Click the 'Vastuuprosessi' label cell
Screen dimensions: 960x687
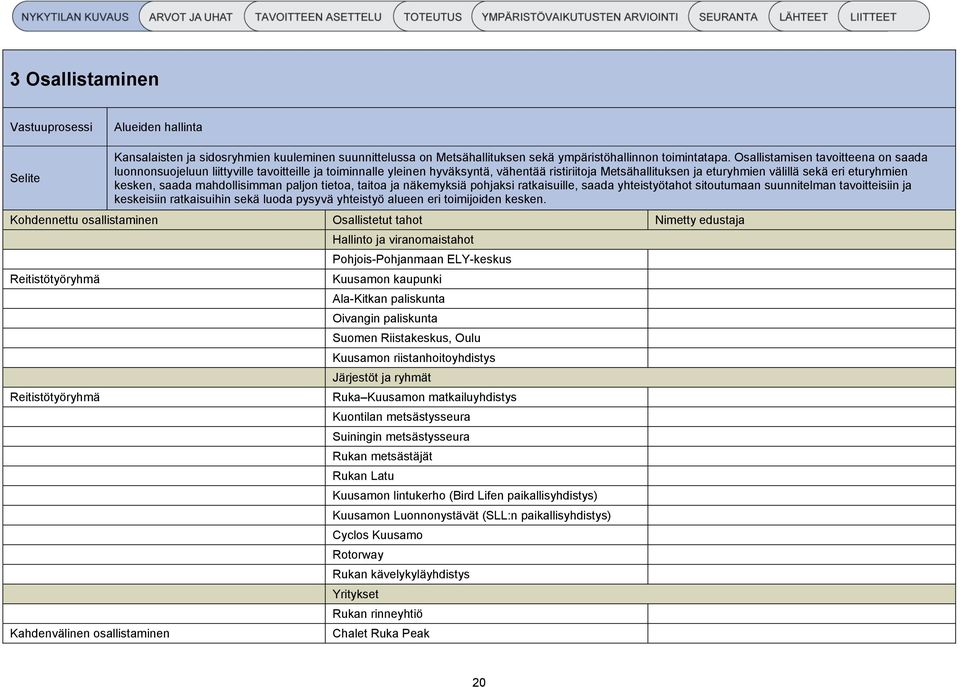click(x=55, y=127)
